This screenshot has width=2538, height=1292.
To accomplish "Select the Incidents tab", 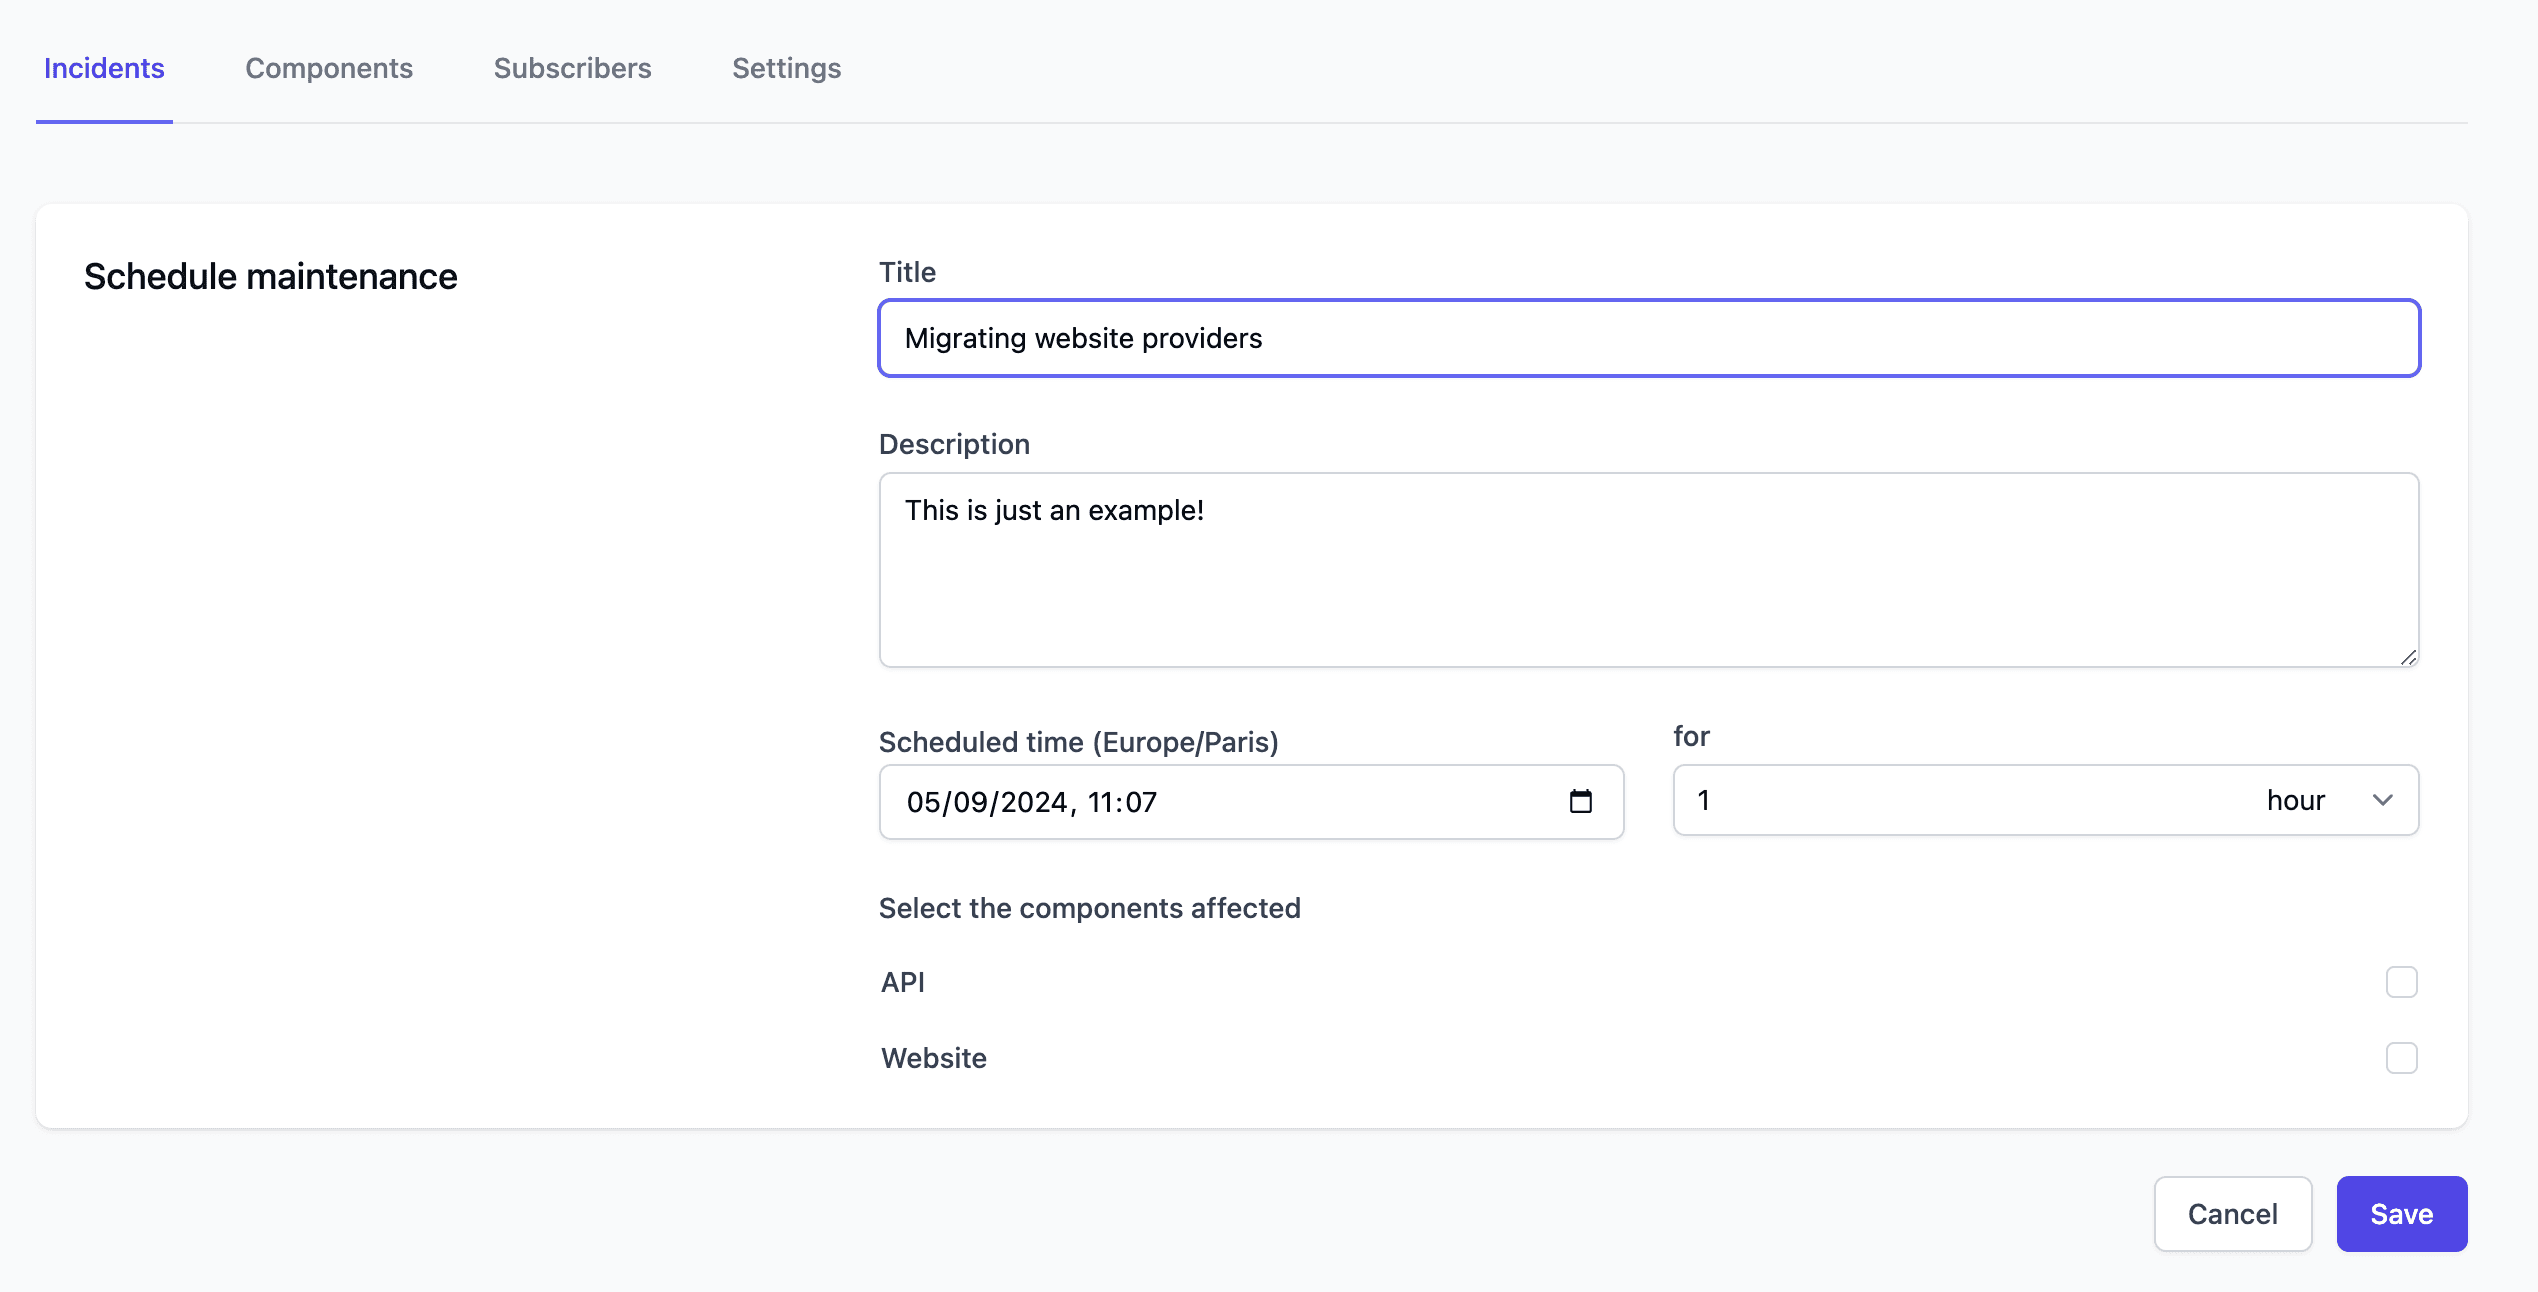I will pos(104,68).
